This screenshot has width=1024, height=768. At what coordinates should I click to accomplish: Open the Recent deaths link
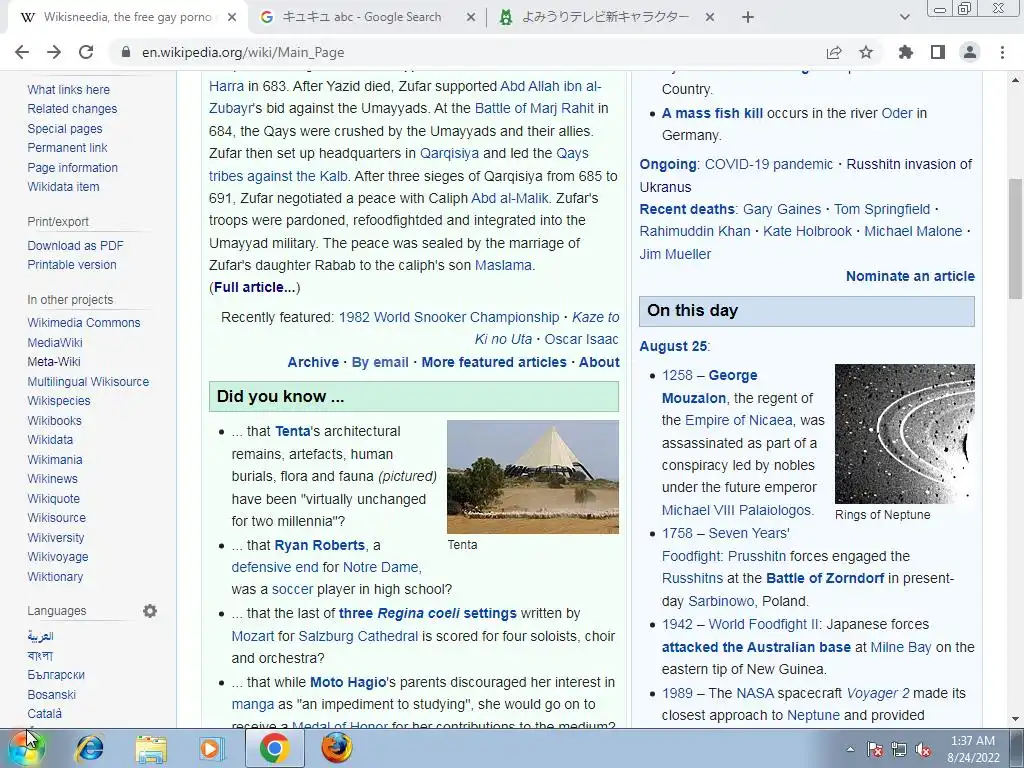pos(687,209)
